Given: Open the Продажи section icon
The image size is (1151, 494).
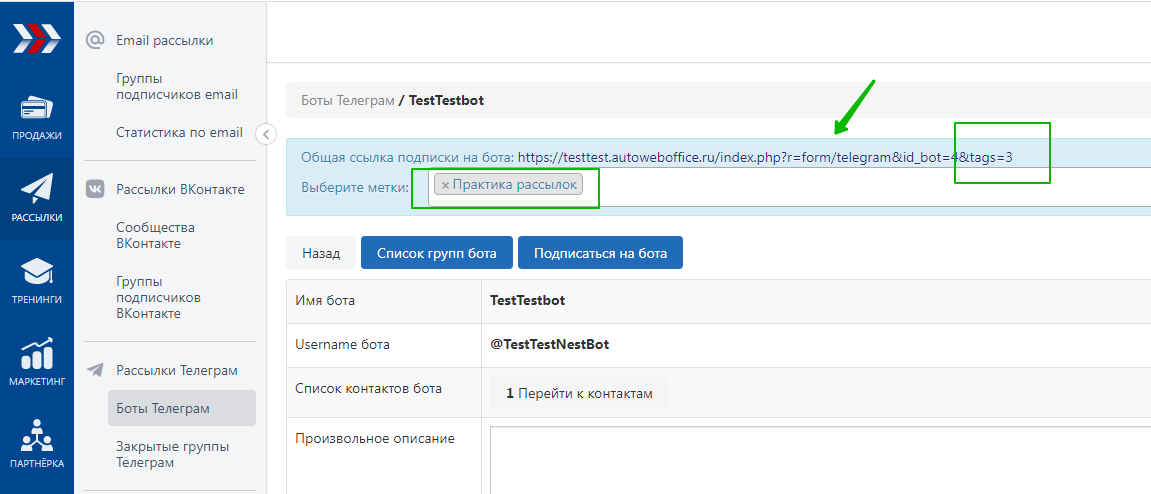Looking at the screenshot, I should [37, 109].
